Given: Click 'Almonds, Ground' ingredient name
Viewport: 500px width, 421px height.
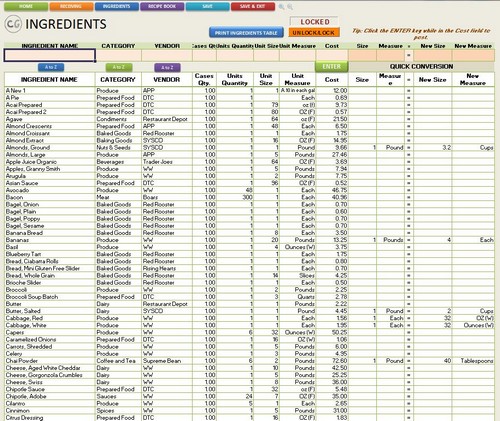Looking at the screenshot, I should pyautogui.click(x=28, y=147).
